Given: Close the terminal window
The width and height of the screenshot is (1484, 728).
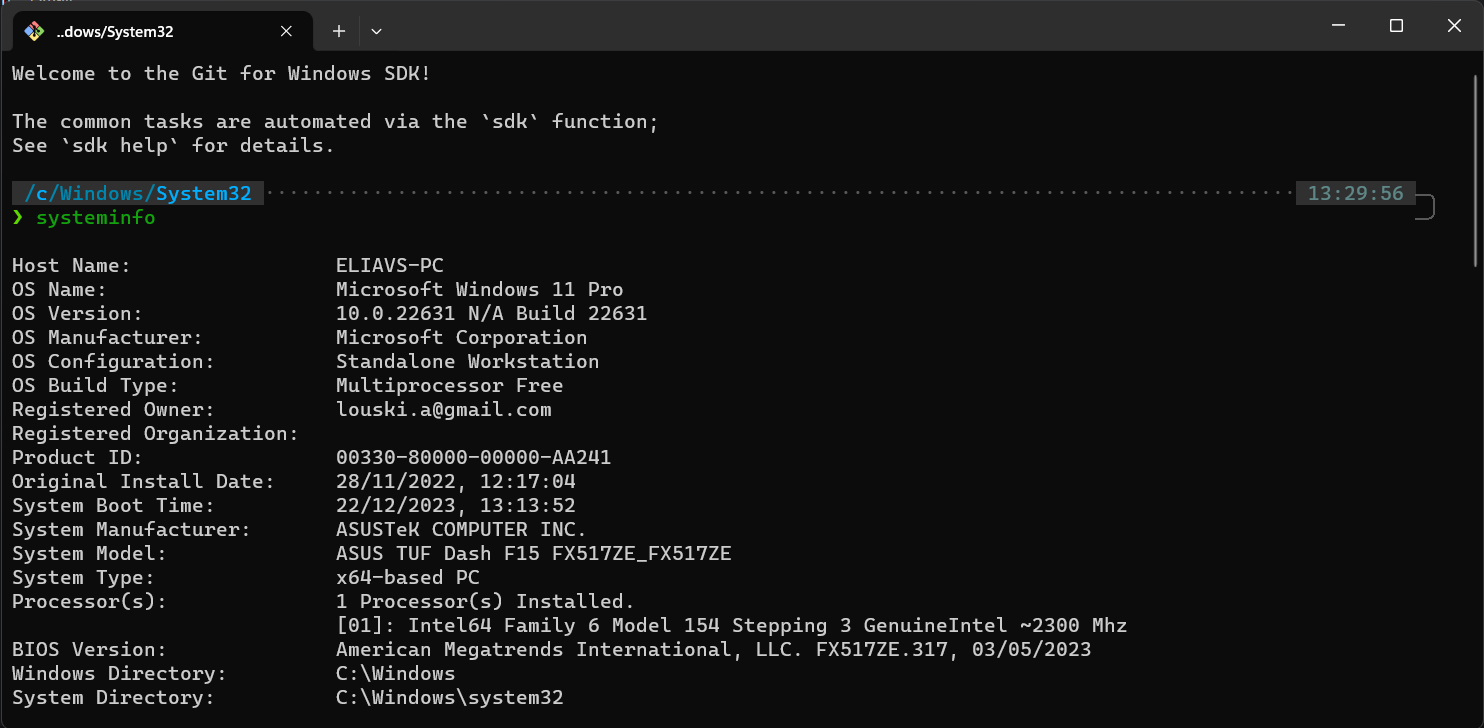Looking at the screenshot, I should pyautogui.click(x=1456, y=26).
